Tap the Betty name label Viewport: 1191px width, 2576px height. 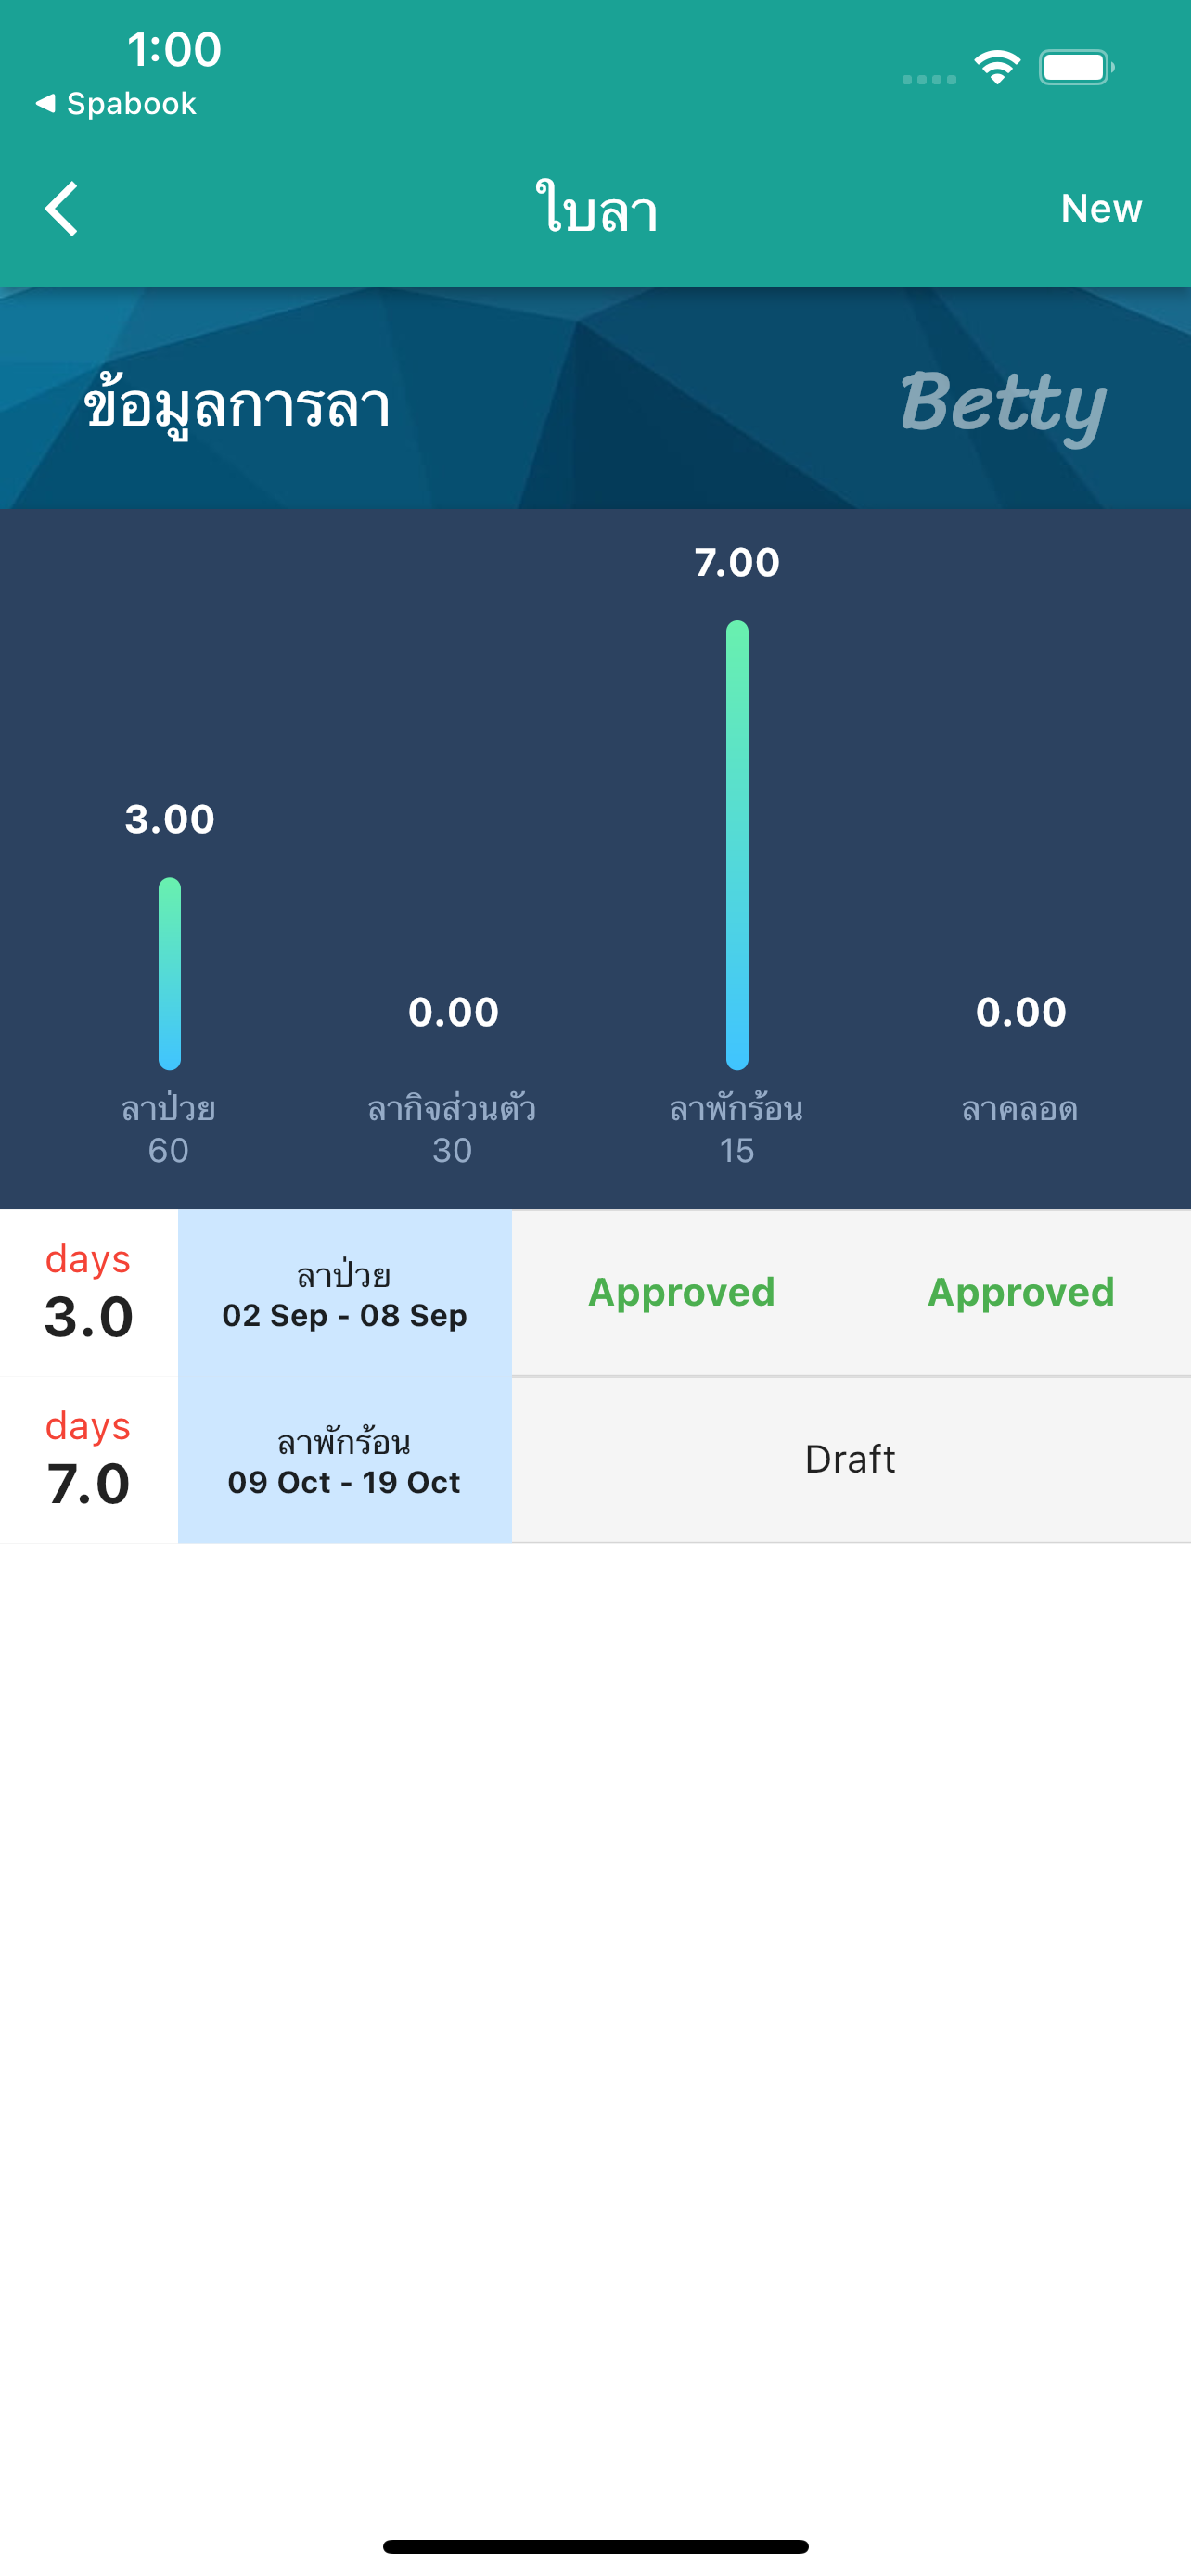(x=1003, y=404)
